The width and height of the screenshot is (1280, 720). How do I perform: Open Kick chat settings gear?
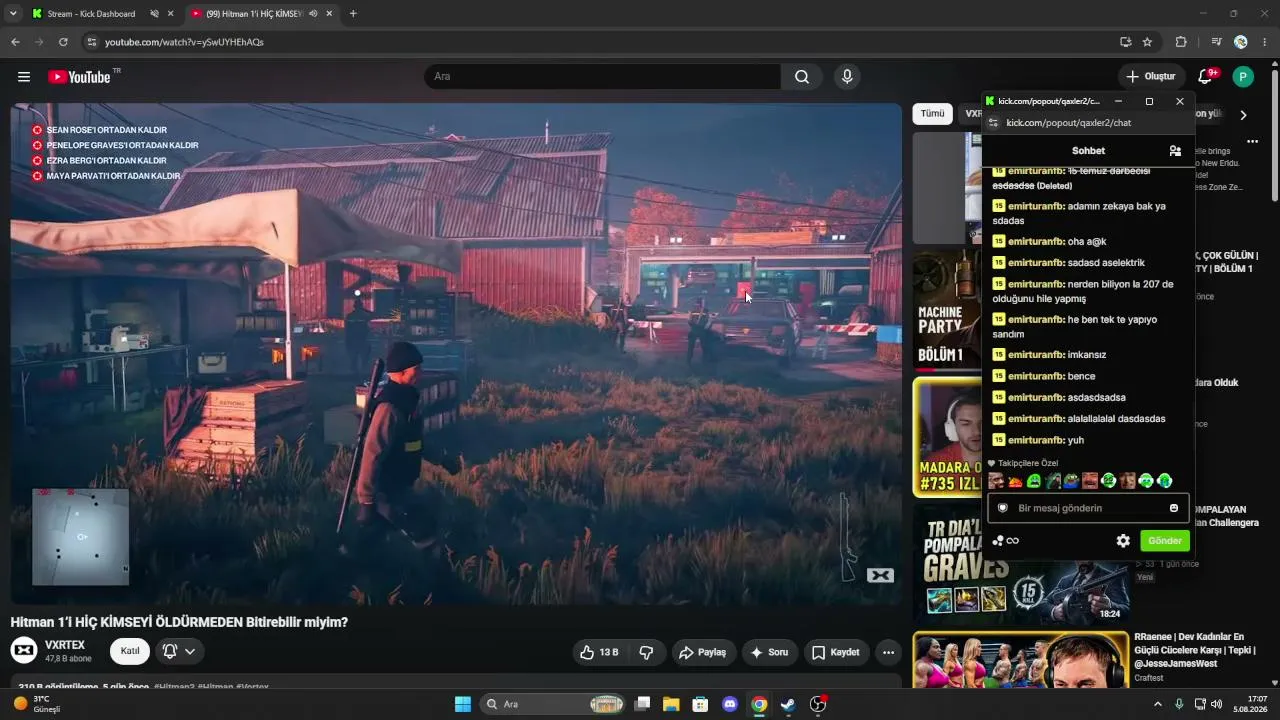pyautogui.click(x=1123, y=541)
